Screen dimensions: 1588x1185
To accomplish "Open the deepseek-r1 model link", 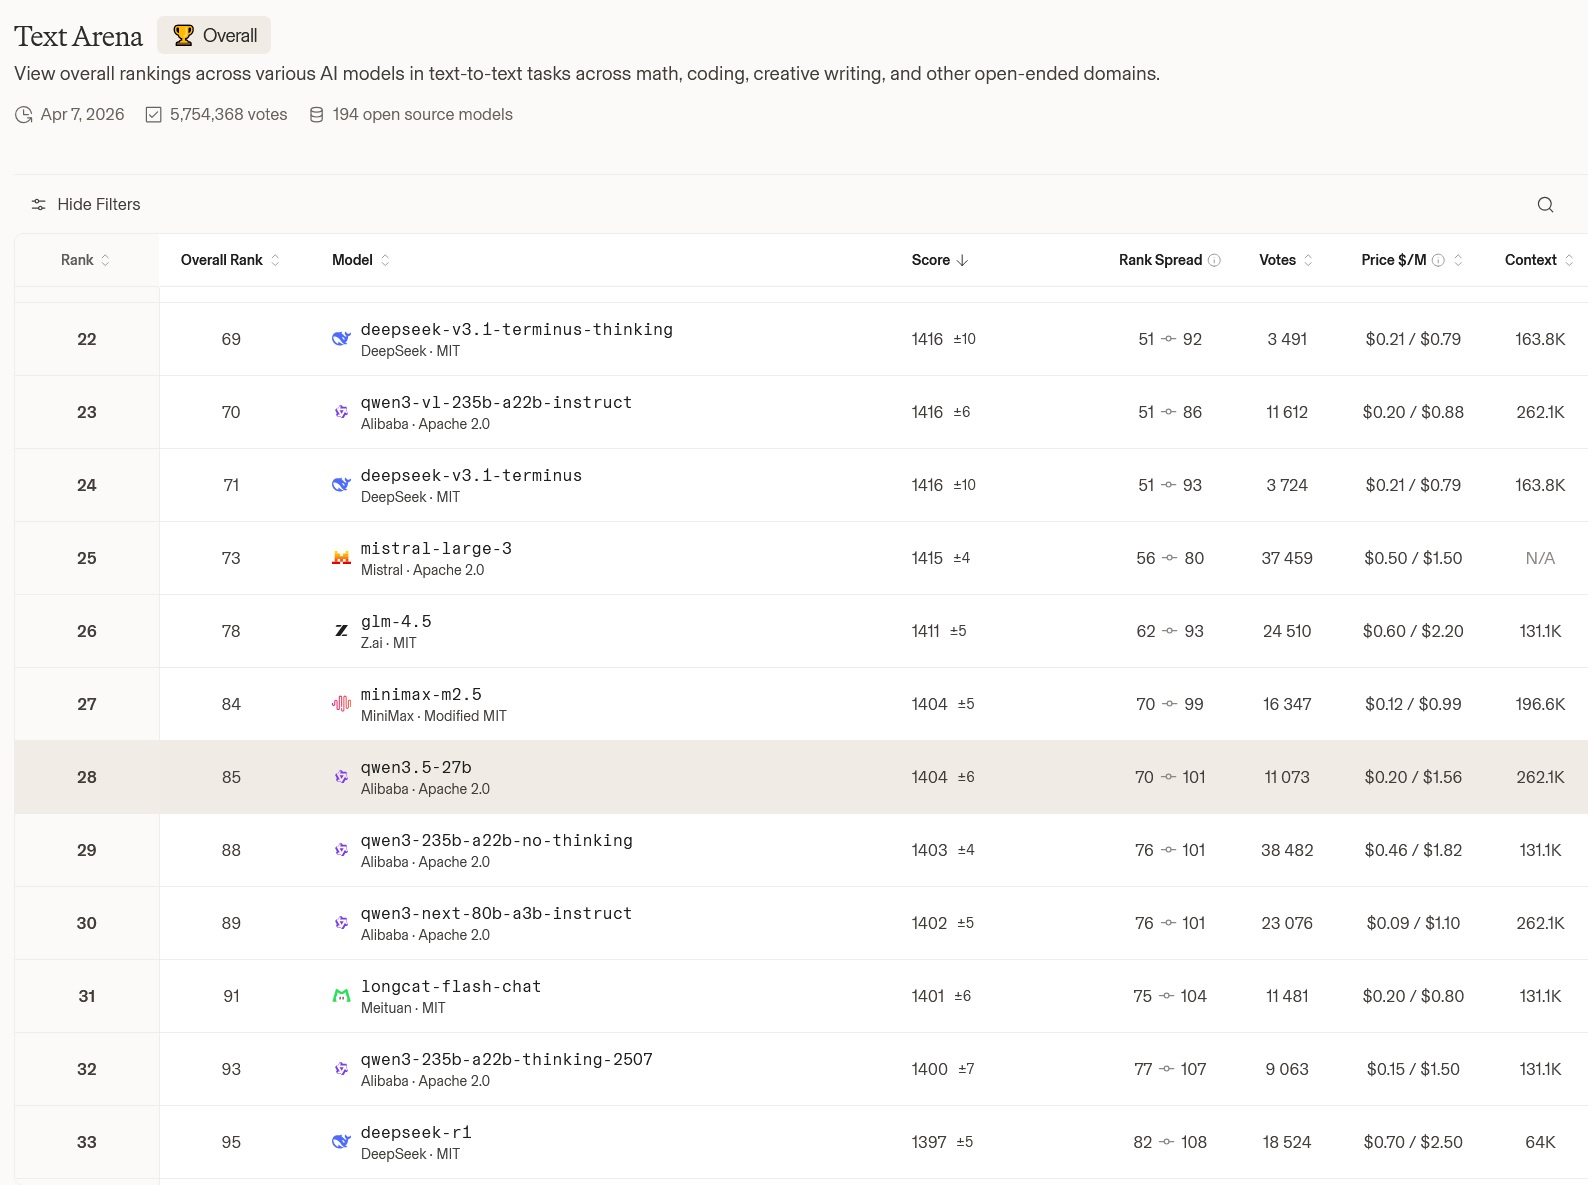I will [416, 1133].
